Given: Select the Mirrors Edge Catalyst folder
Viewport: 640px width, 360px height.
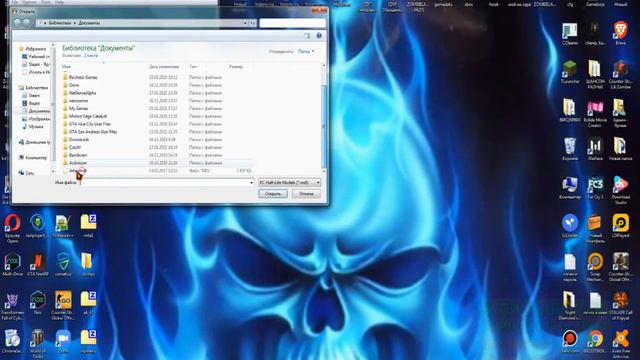Looking at the screenshot, I should (x=88, y=116).
